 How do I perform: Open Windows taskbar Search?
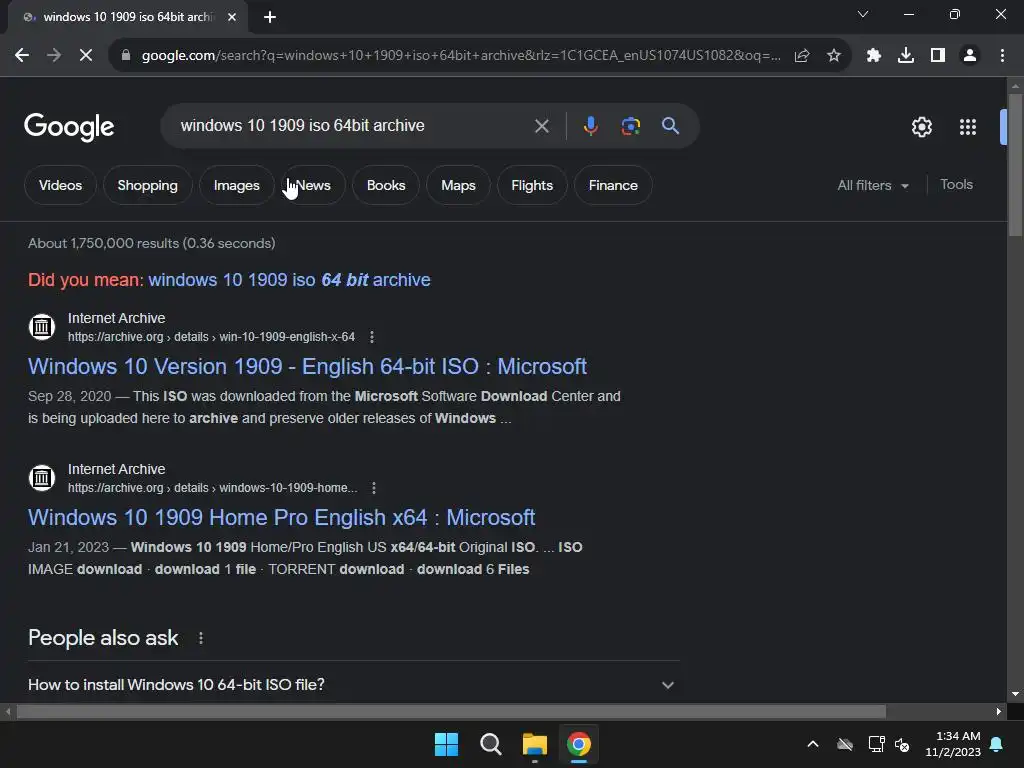click(x=490, y=744)
